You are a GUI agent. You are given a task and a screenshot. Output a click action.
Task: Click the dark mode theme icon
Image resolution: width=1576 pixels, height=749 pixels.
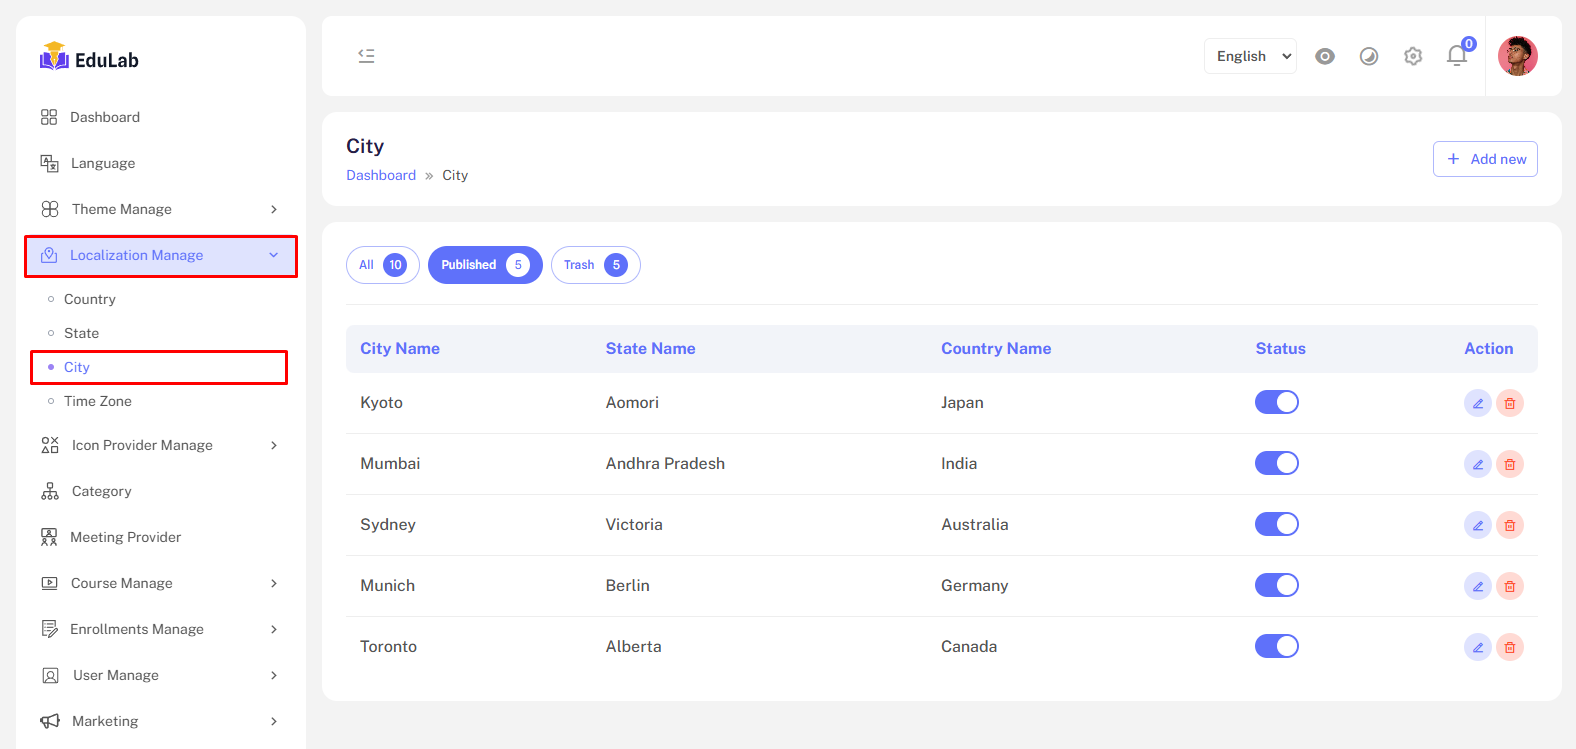pyautogui.click(x=1368, y=56)
